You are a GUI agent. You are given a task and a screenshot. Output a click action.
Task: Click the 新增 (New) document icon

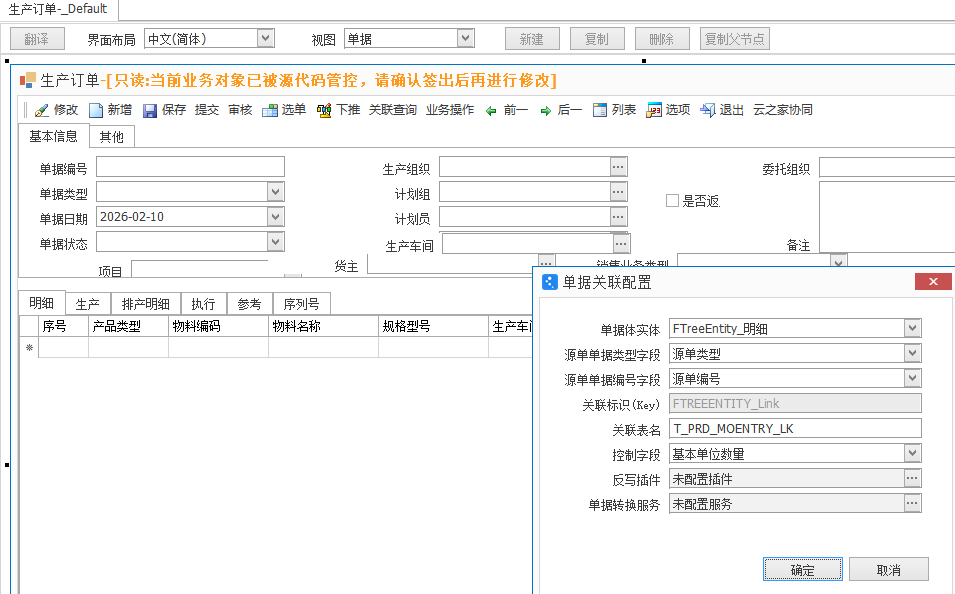[96, 111]
